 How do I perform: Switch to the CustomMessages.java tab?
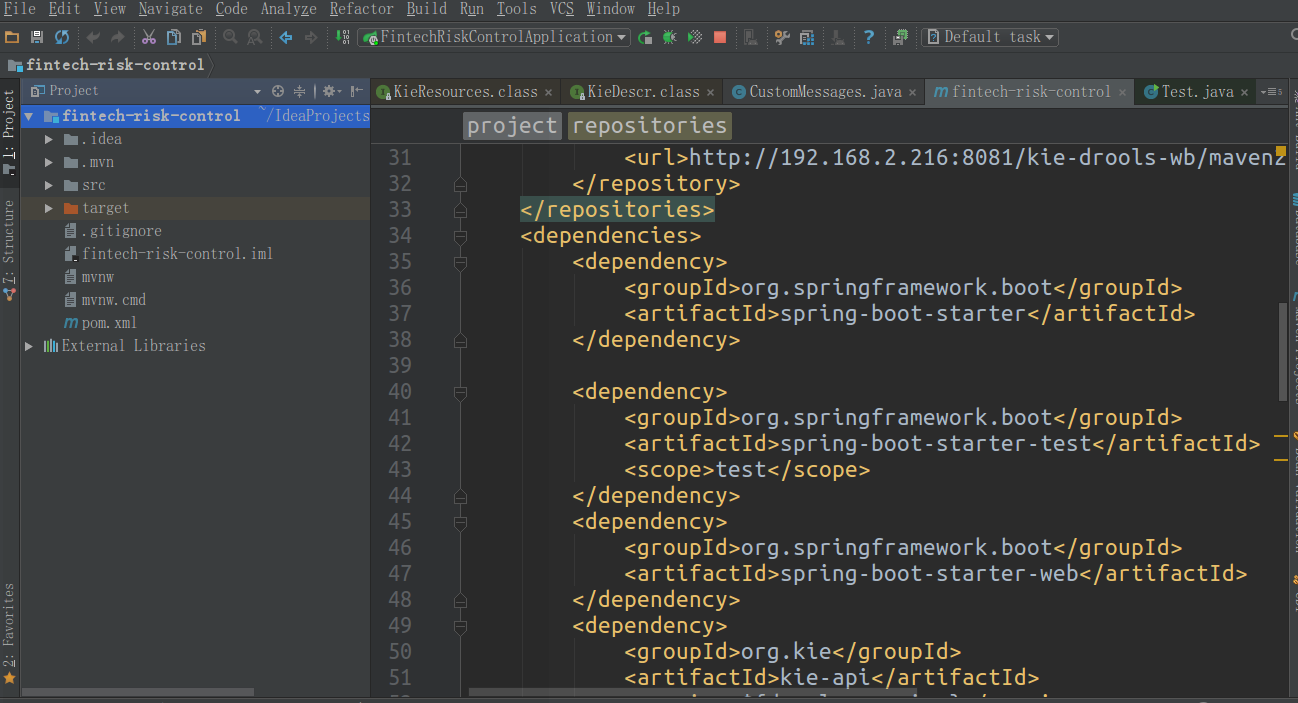click(x=824, y=91)
